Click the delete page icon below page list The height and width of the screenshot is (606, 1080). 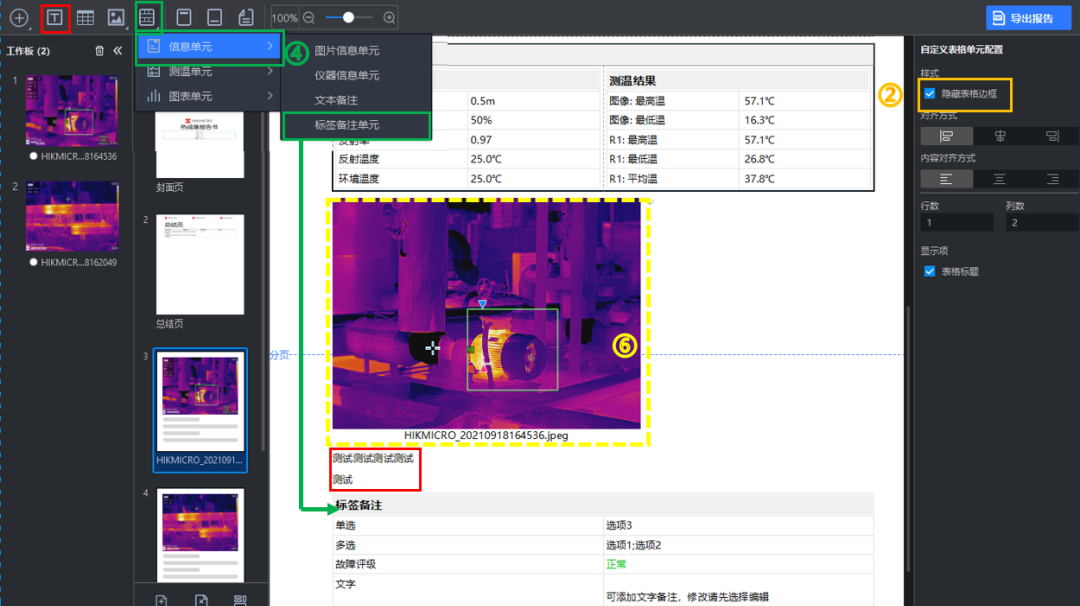(x=201, y=600)
